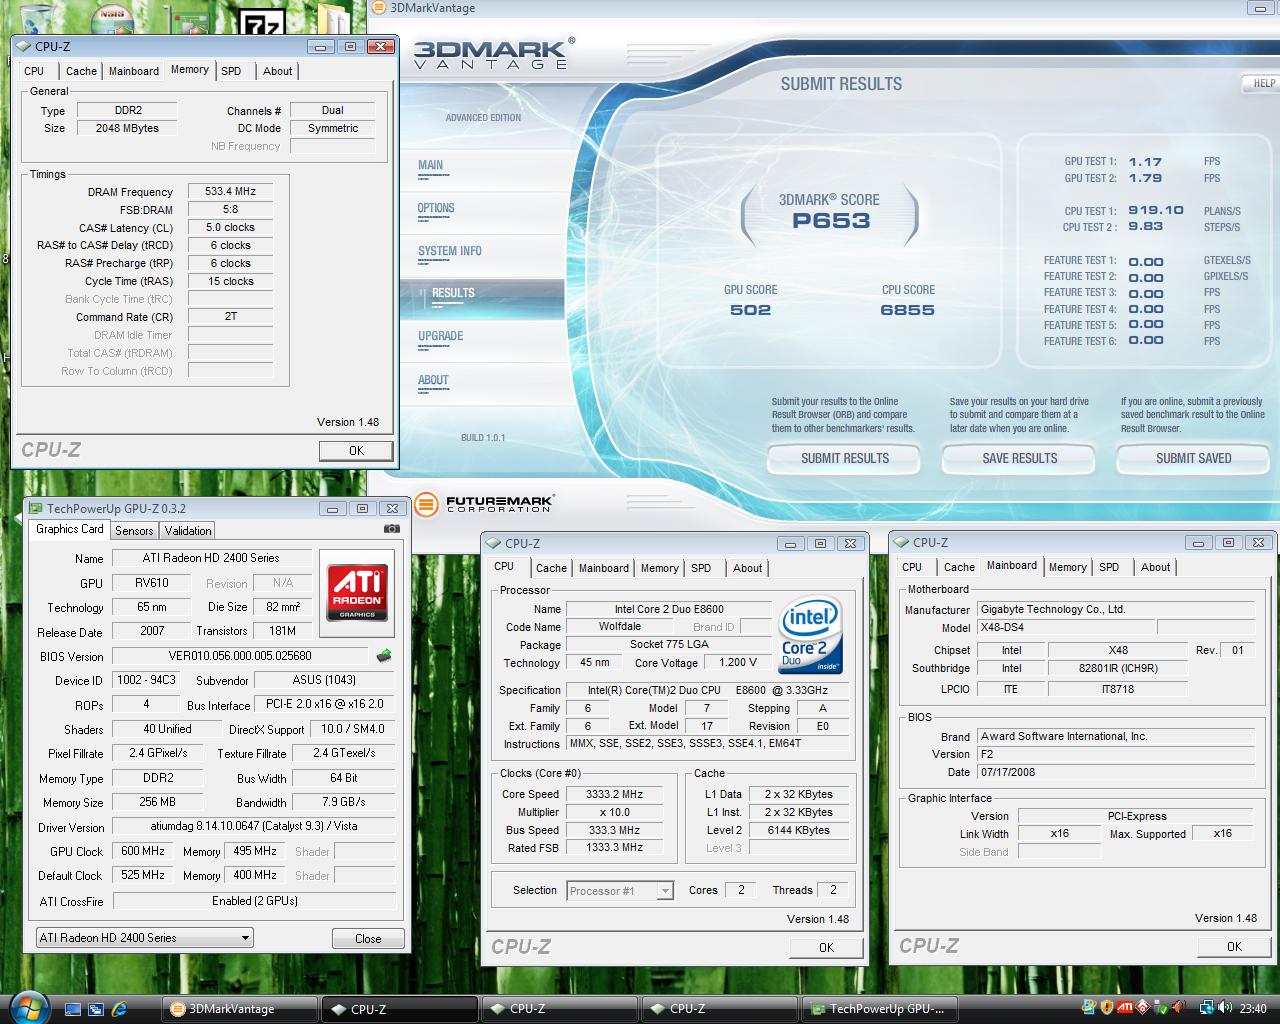
Task: Open Cache tab in CPU-Z Memory window
Action: 81,71
